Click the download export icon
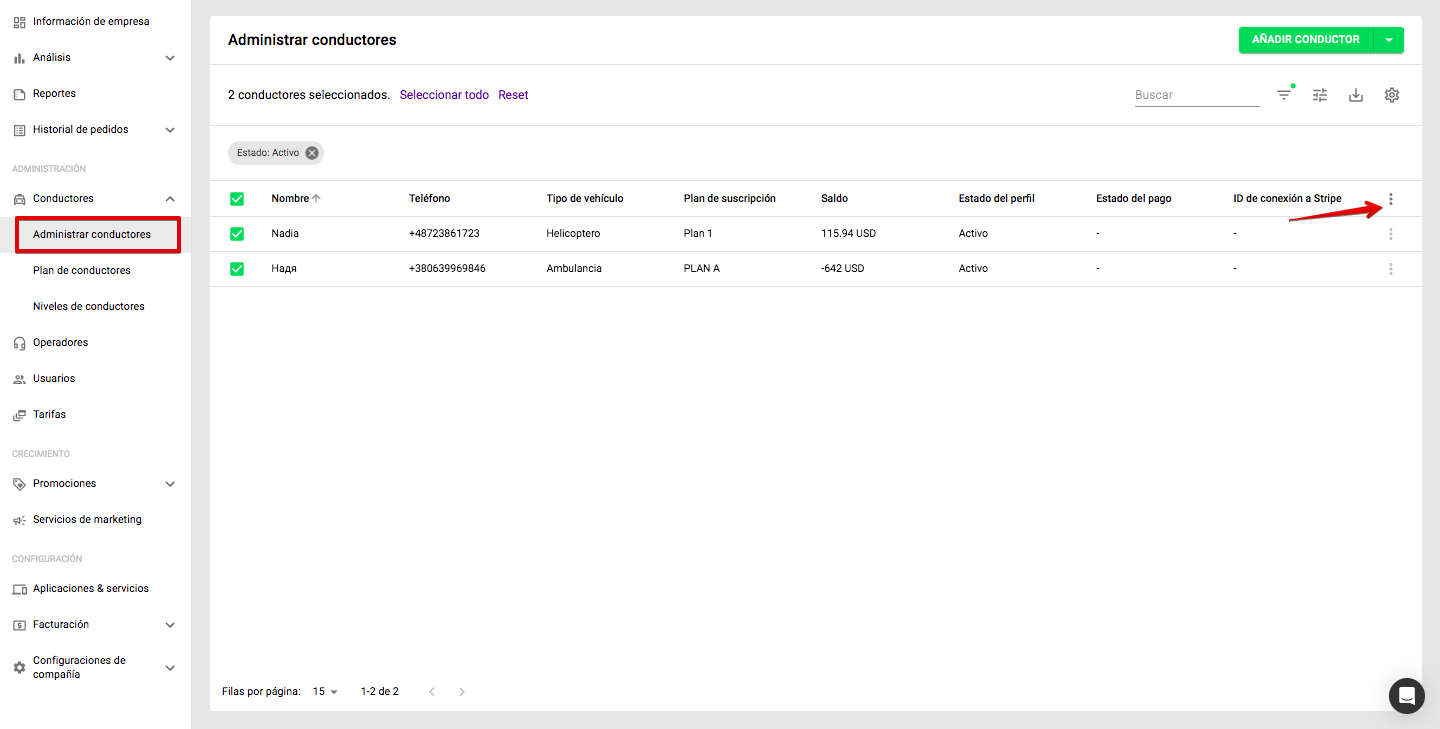The image size is (1440, 729). click(x=1356, y=95)
